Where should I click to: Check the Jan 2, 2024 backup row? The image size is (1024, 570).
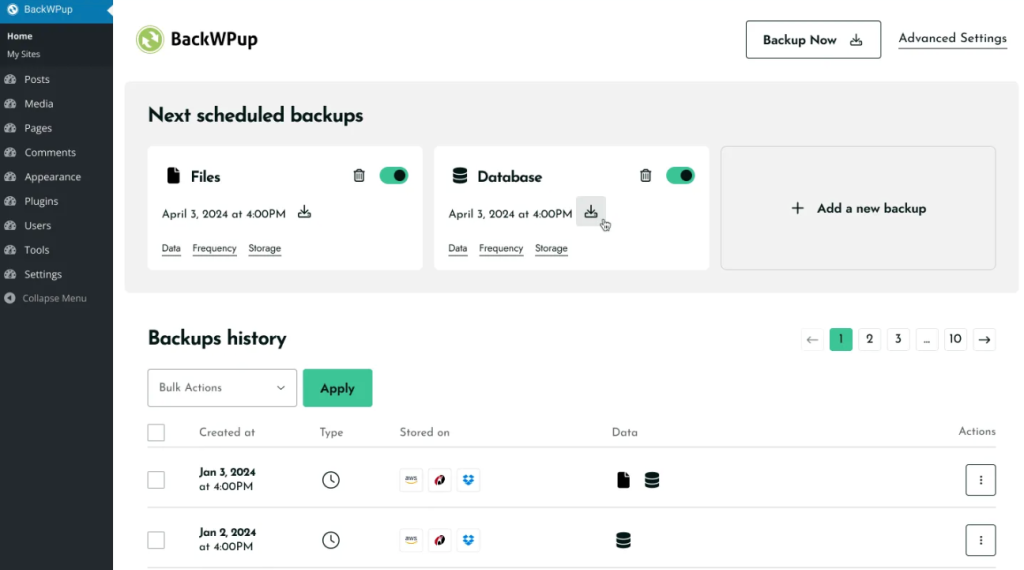click(156, 540)
